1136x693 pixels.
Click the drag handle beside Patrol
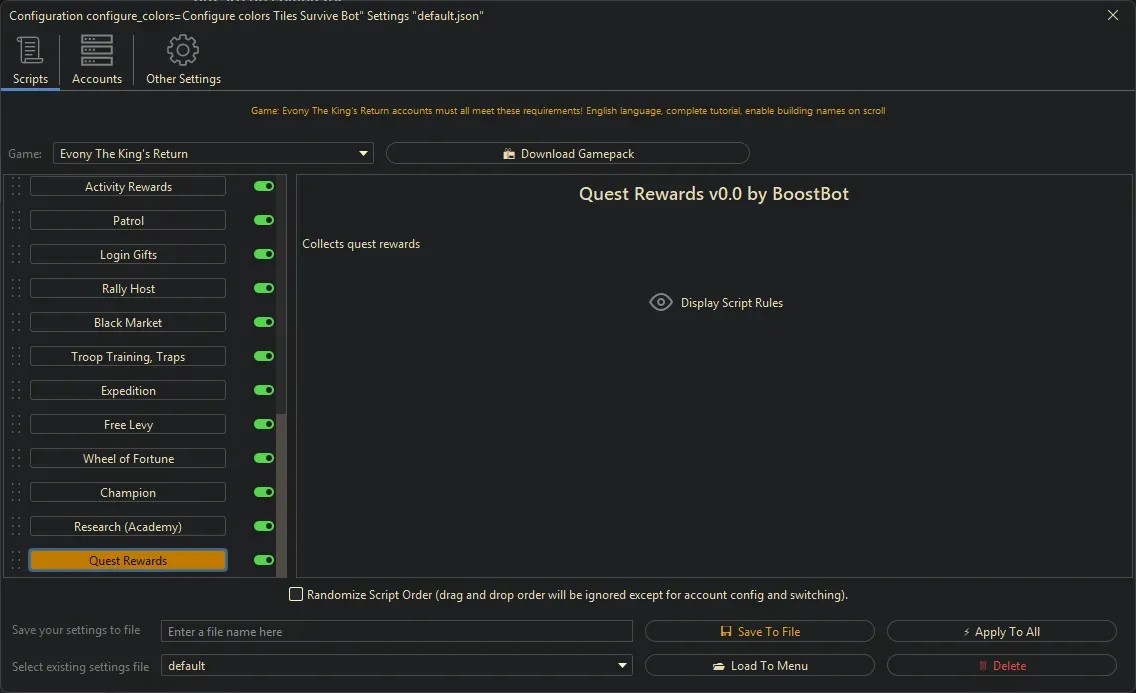tap(14, 220)
